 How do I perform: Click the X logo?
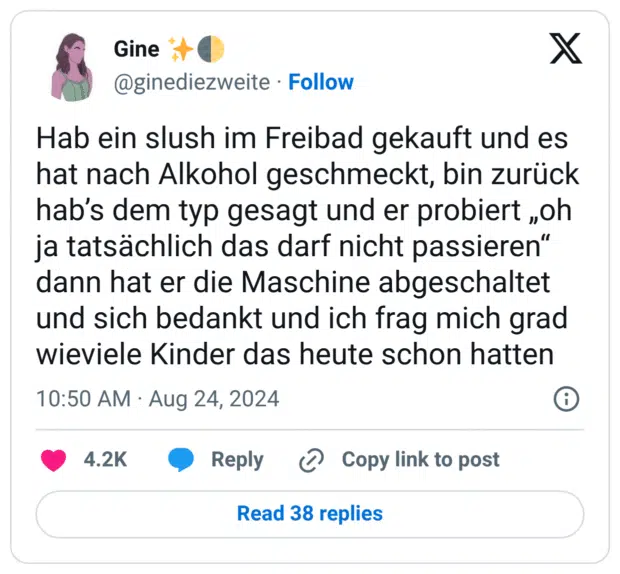coord(565,49)
